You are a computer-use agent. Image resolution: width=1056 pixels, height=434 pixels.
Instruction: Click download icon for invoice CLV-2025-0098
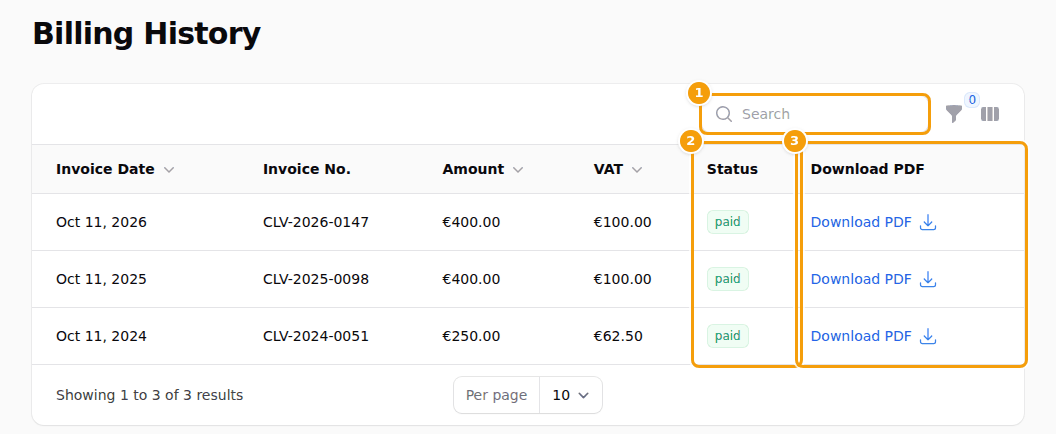click(929, 279)
